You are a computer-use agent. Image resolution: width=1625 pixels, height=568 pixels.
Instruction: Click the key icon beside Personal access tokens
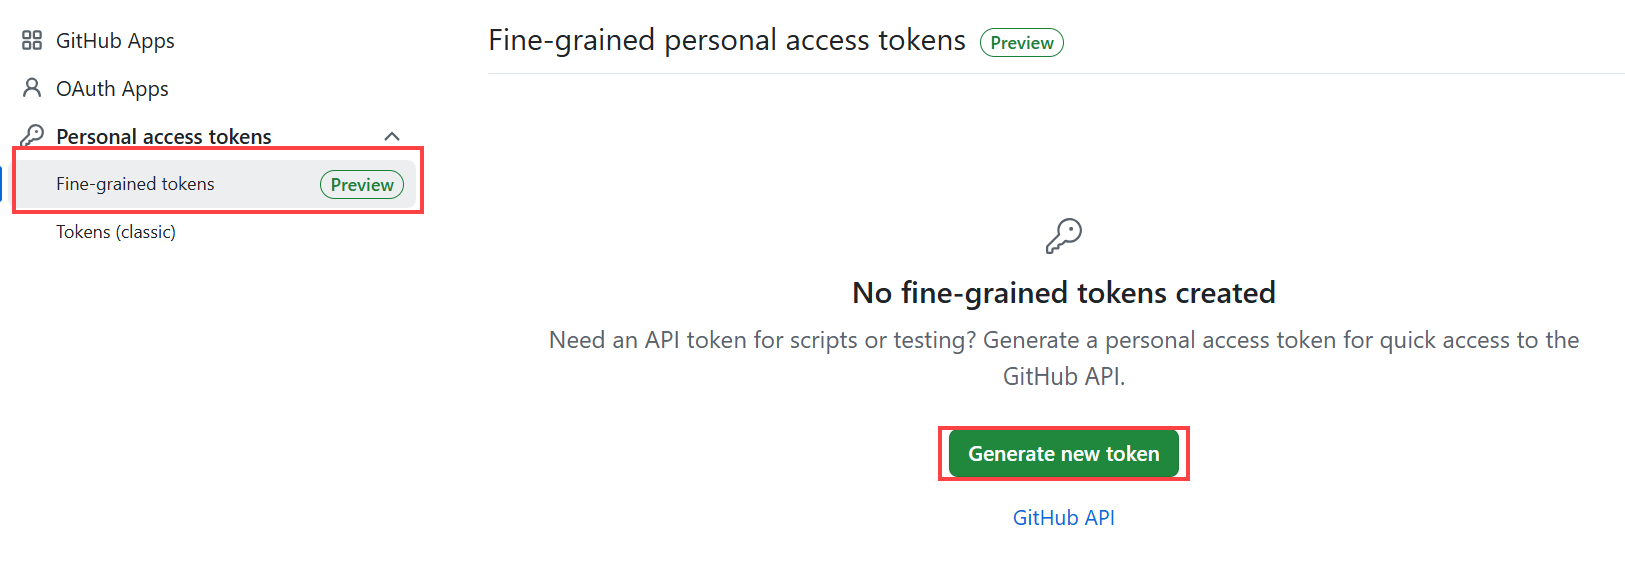coord(32,135)
